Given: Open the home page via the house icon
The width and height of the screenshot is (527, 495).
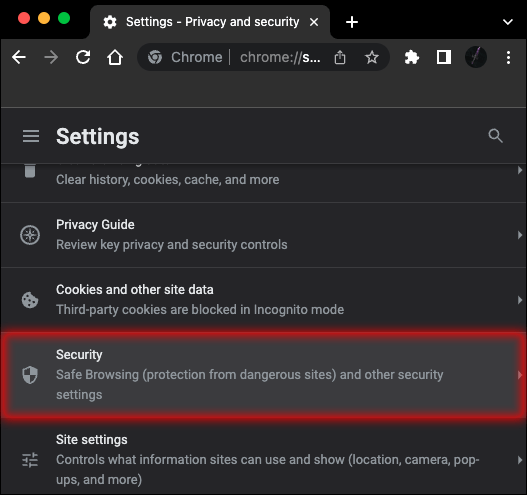Looking at the screenshot, I should pos(115,57).
